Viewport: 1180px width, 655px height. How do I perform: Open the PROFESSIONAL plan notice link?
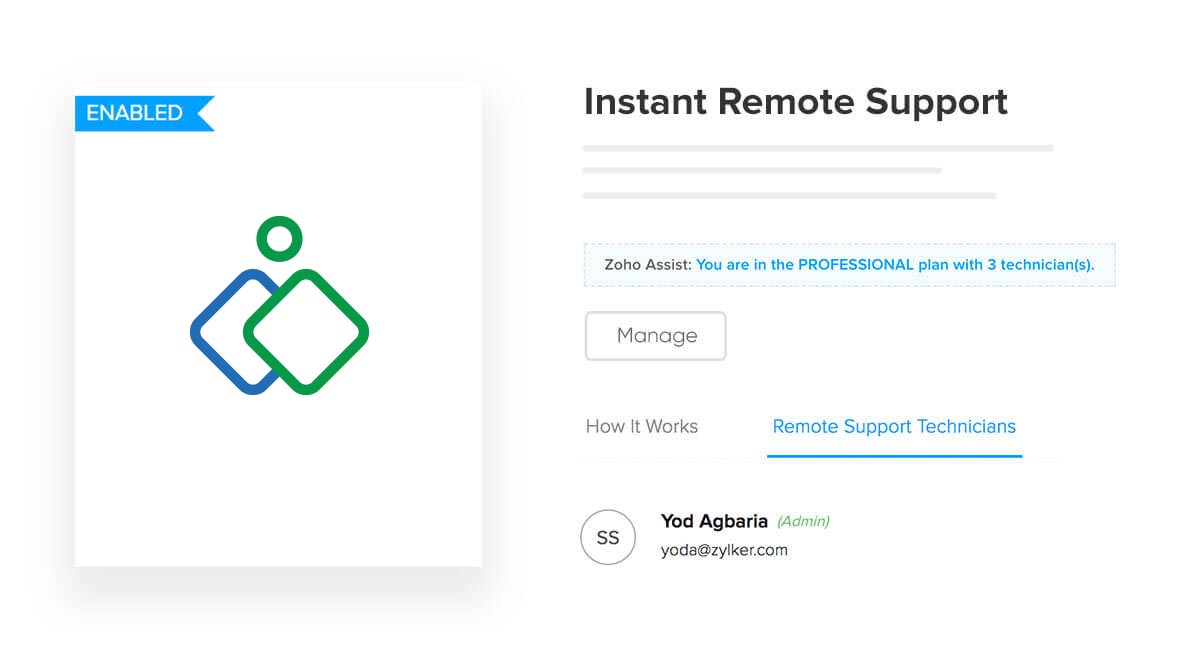tap(895, 264)
